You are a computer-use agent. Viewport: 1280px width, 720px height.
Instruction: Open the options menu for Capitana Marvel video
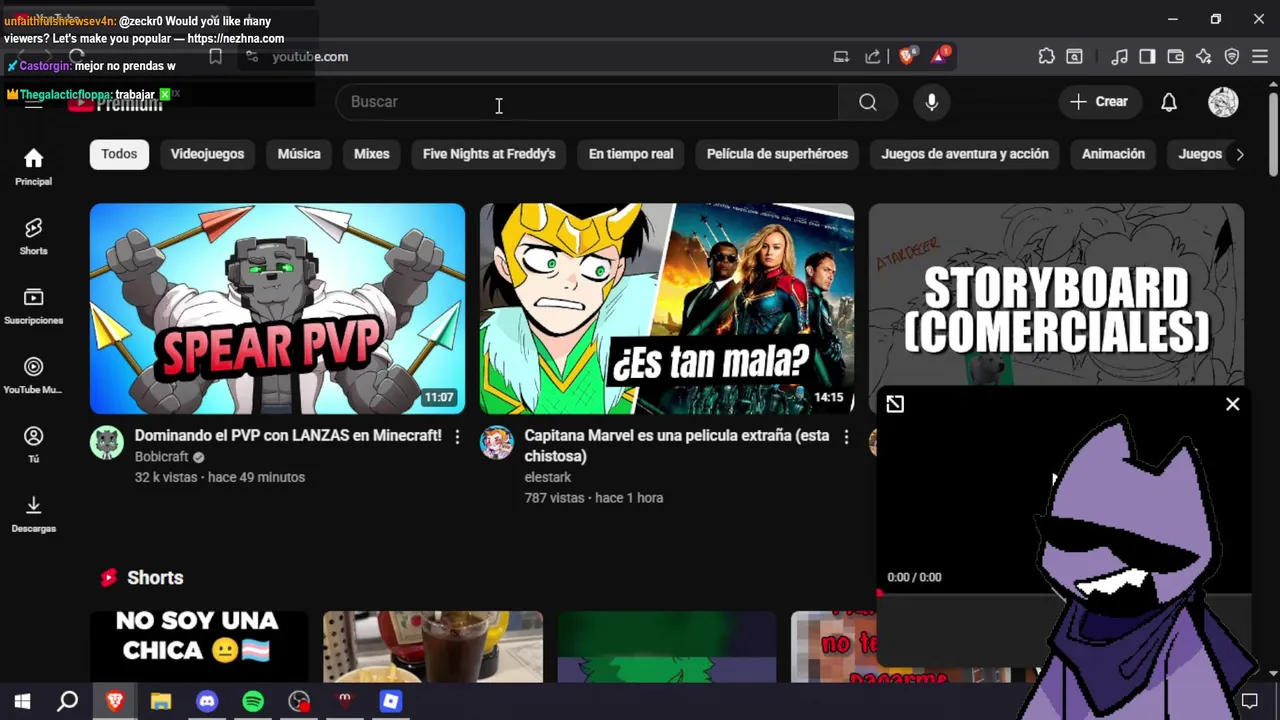pos(846,437)
